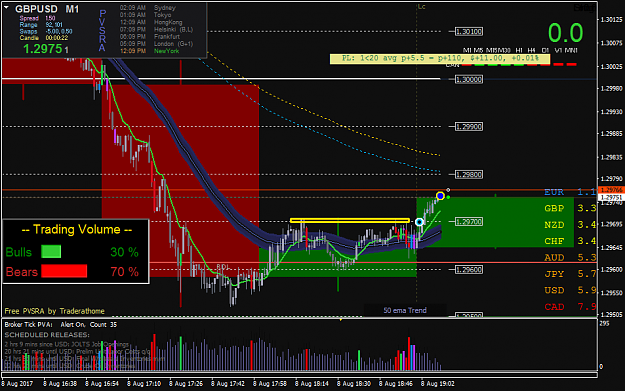Click the orange 1.29766 price axis tag
The width and height of the screenshot is (625, 391).
611,190
